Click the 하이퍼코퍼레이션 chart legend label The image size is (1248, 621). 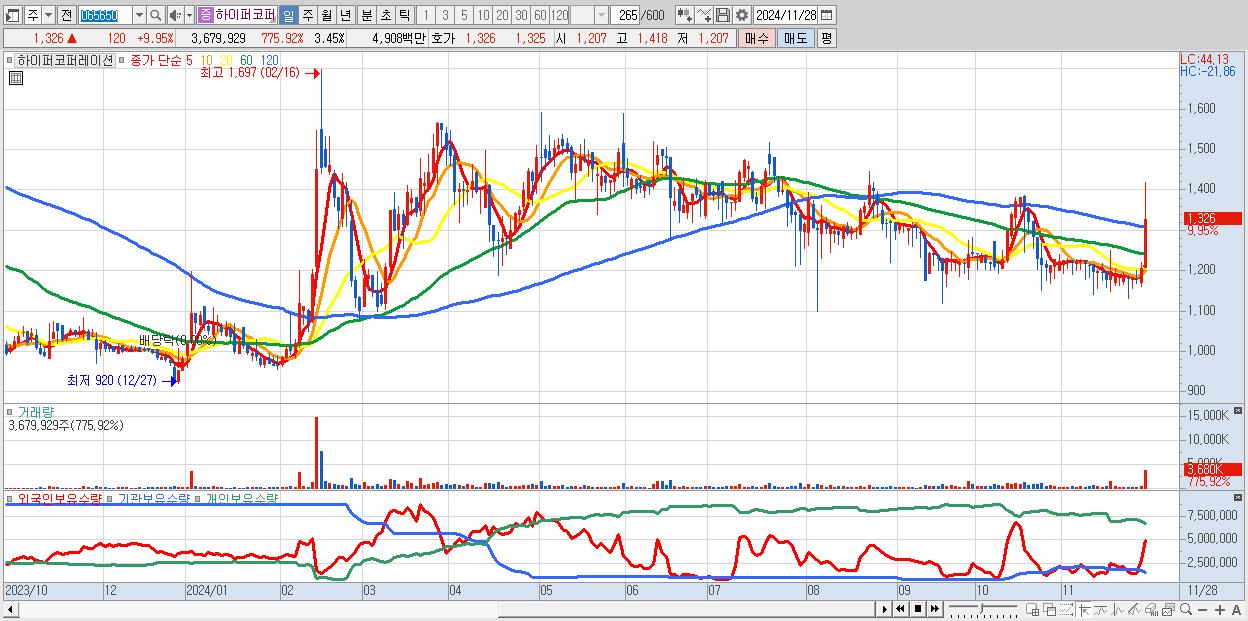coord(64,60)
